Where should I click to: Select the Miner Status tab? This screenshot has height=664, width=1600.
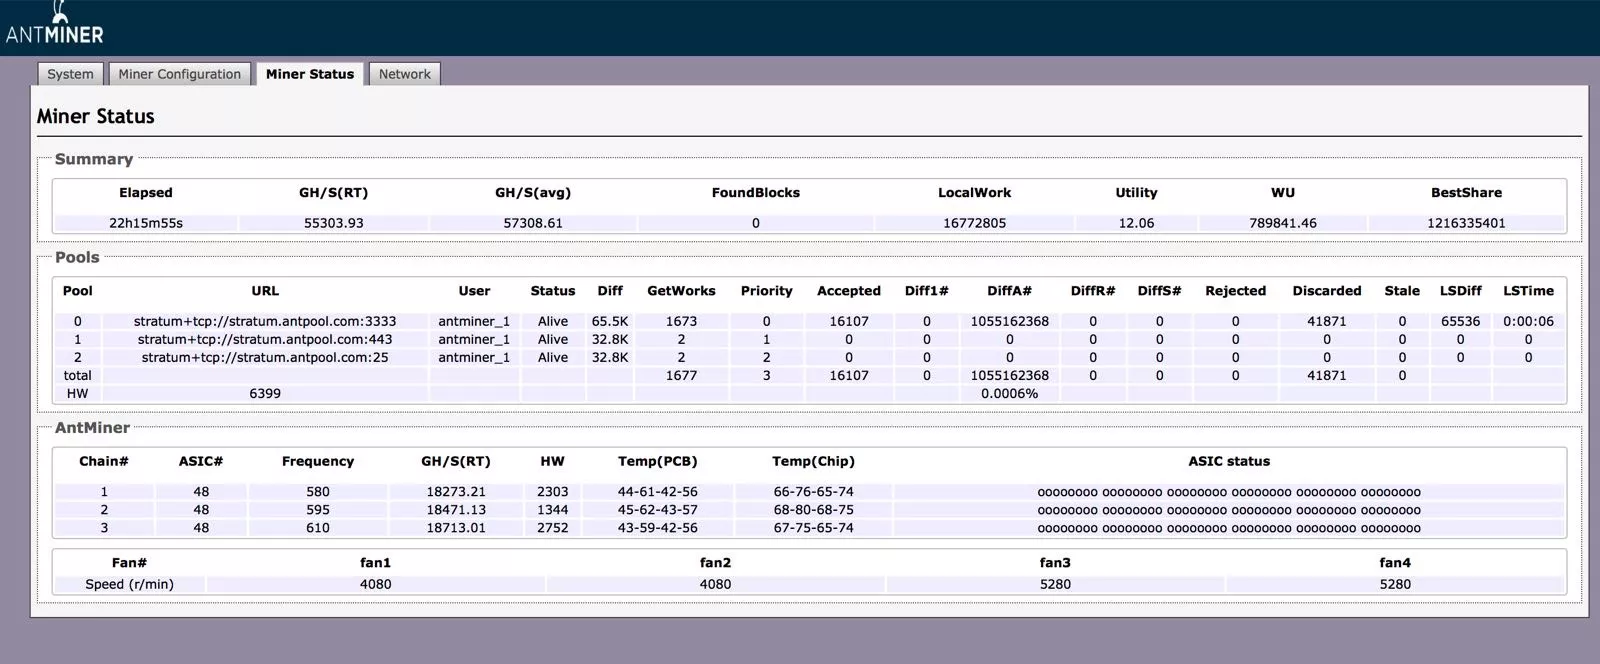pyautogui.click(x=309, y=74)
